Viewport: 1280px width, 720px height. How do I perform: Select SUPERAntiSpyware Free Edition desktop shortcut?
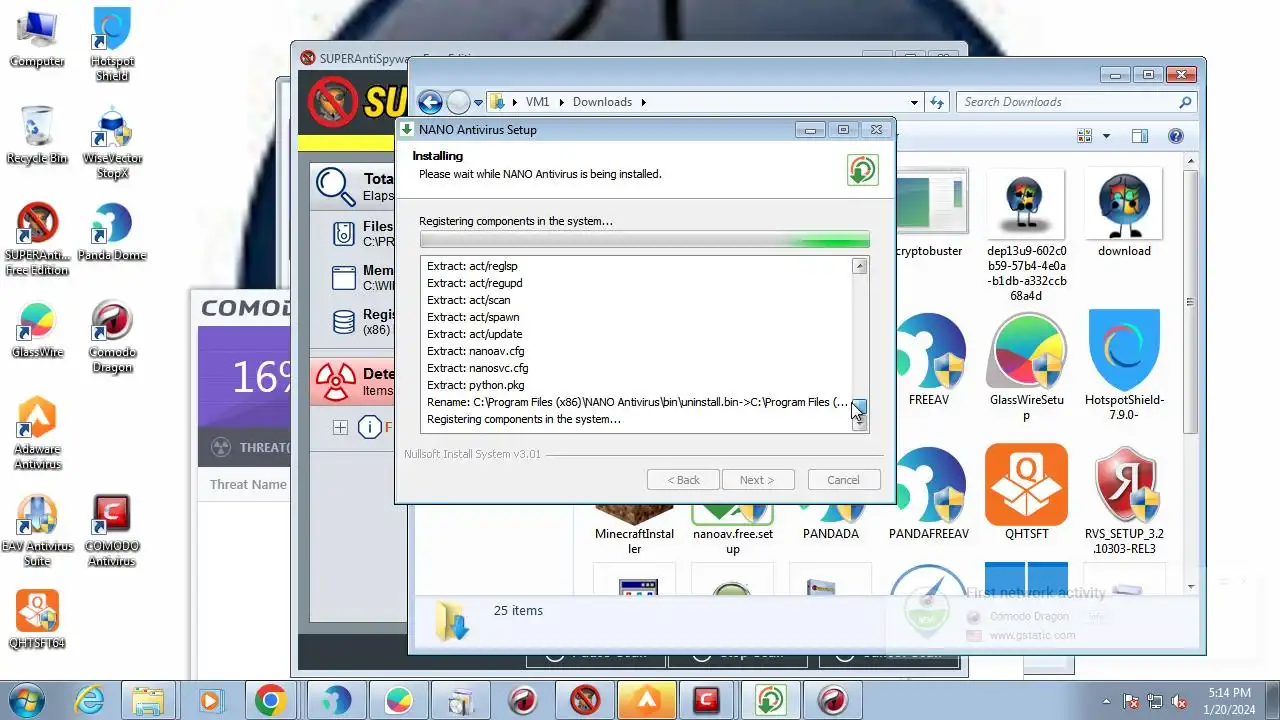[37, 239]
